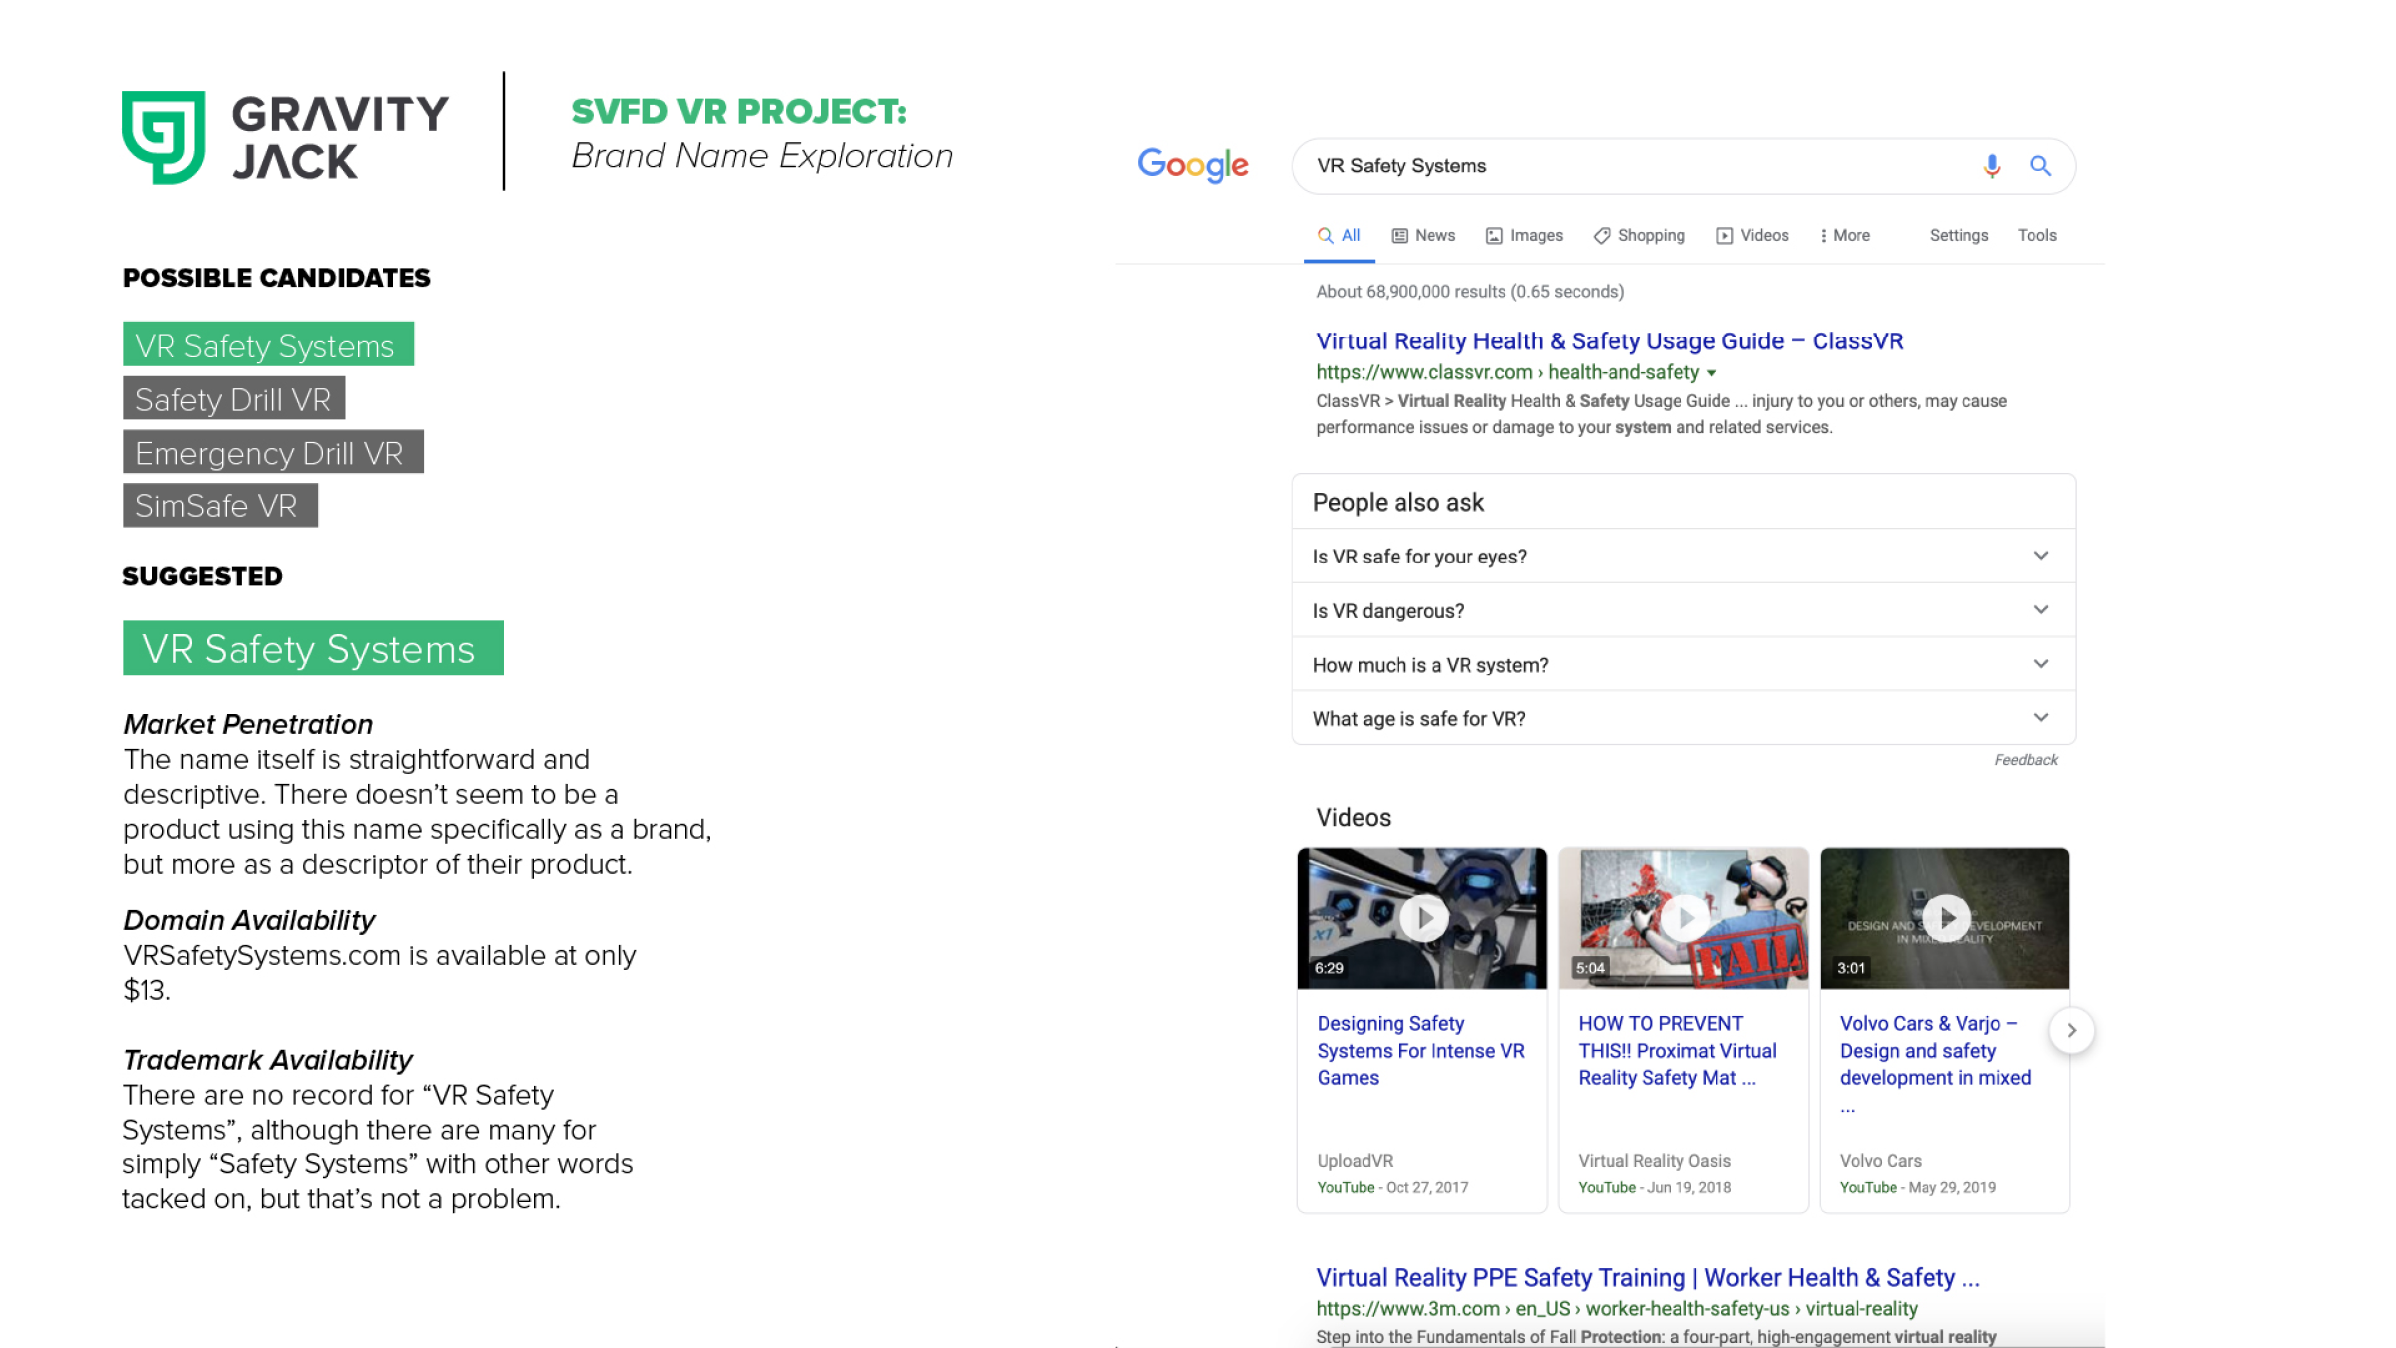Click the 'UploadVR' source label

pos(1355,1160)
